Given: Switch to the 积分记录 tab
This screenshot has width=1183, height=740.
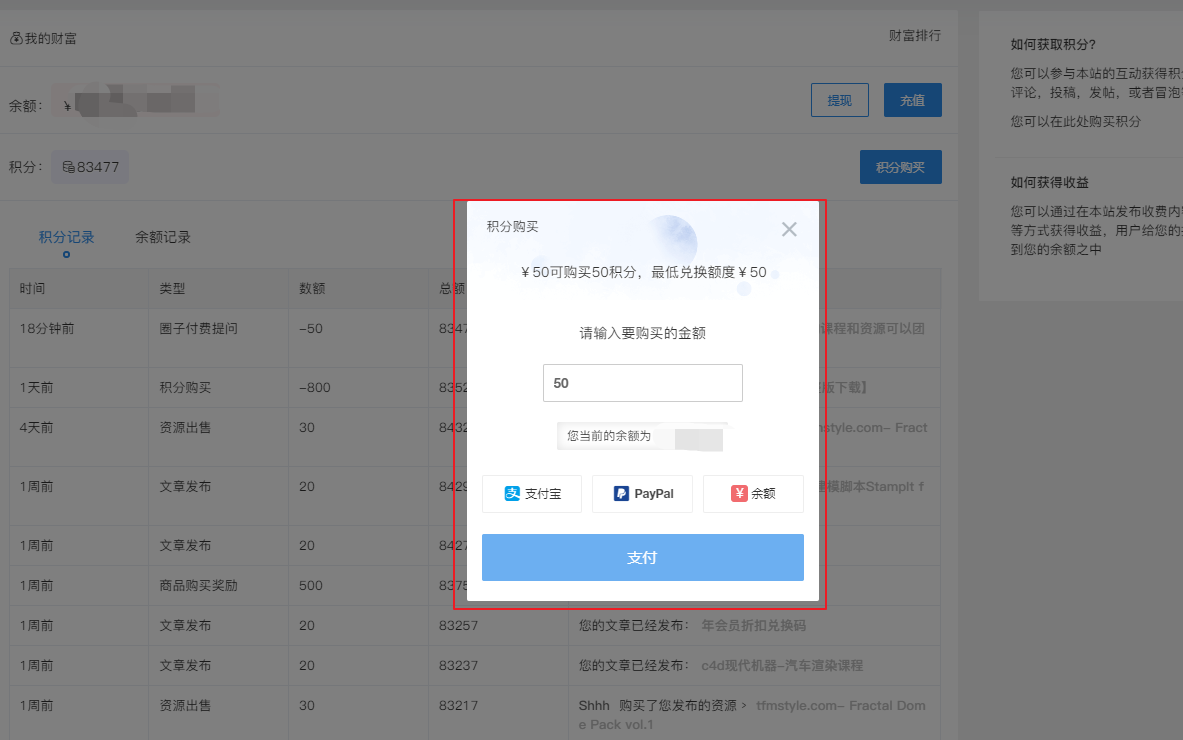Looking at the screenshot, I should [x=66, y=237].
